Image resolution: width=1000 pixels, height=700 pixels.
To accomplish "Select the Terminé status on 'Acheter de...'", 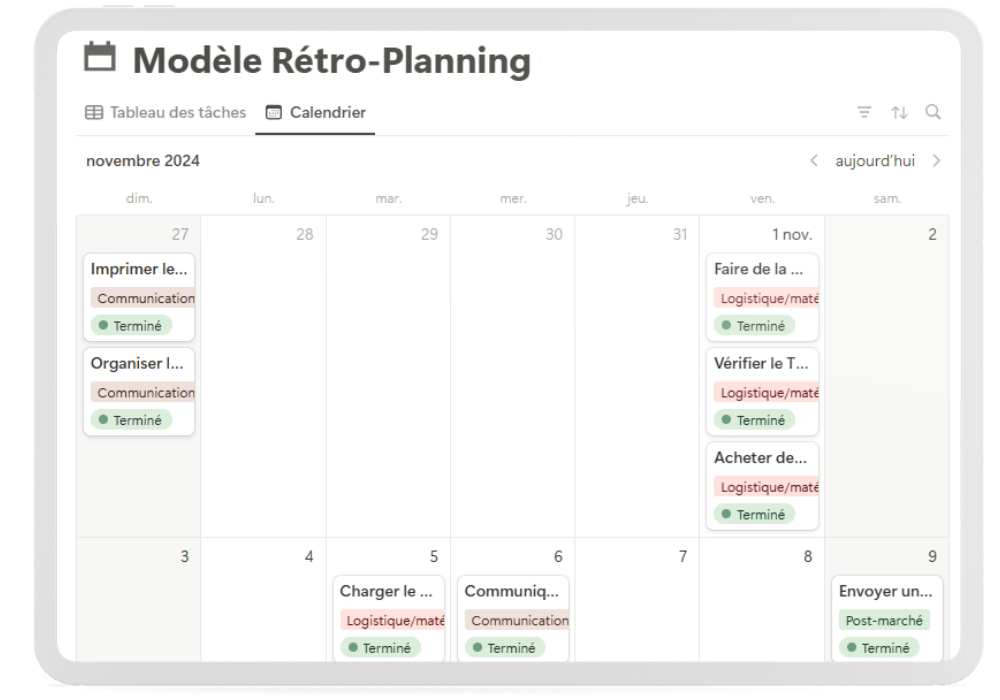I will pyautogui.click(x=754, y=514).
